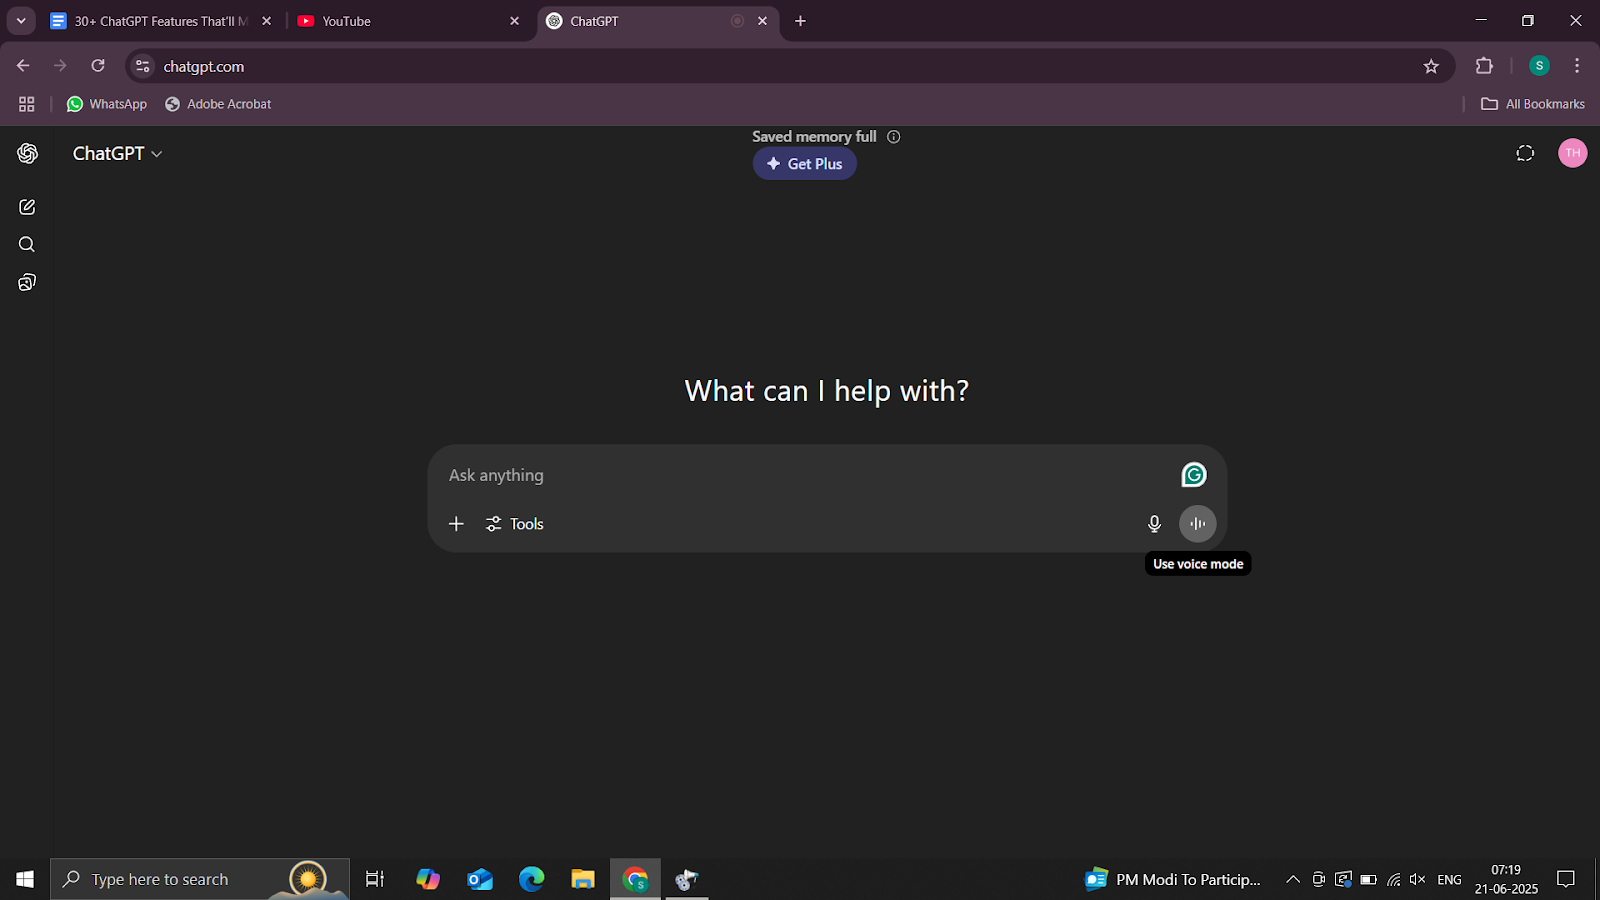Start voice mode with waveform button

(x=1198, y=524)
